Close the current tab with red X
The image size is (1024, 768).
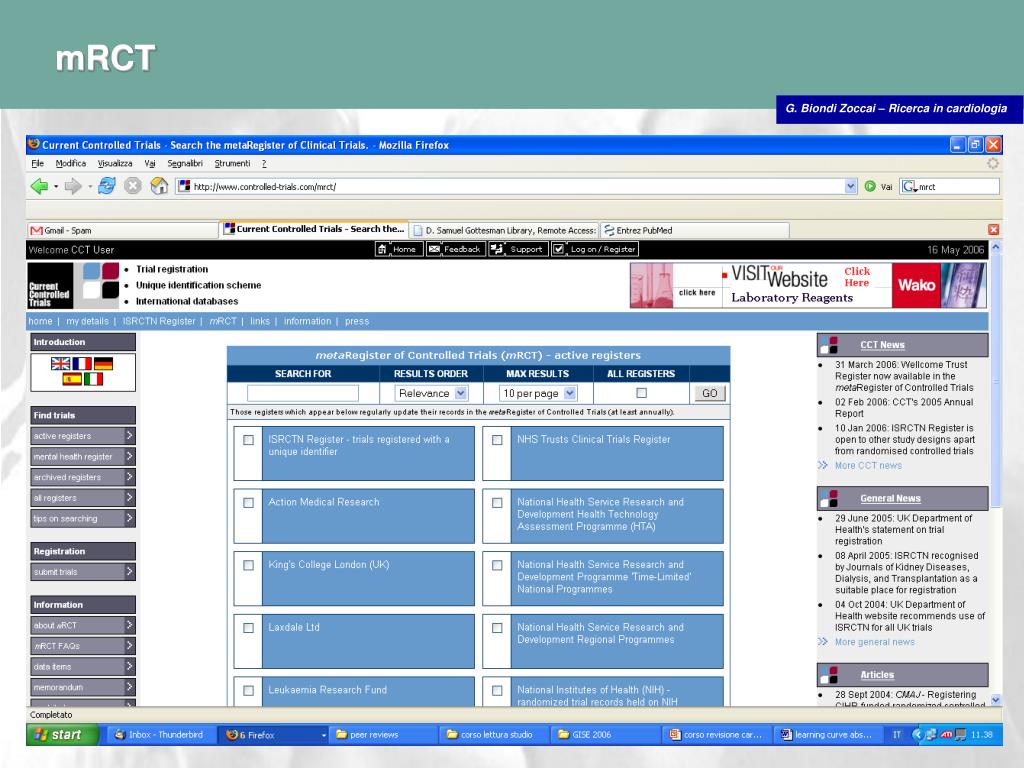pyautogui.click(x=993, y=229)
